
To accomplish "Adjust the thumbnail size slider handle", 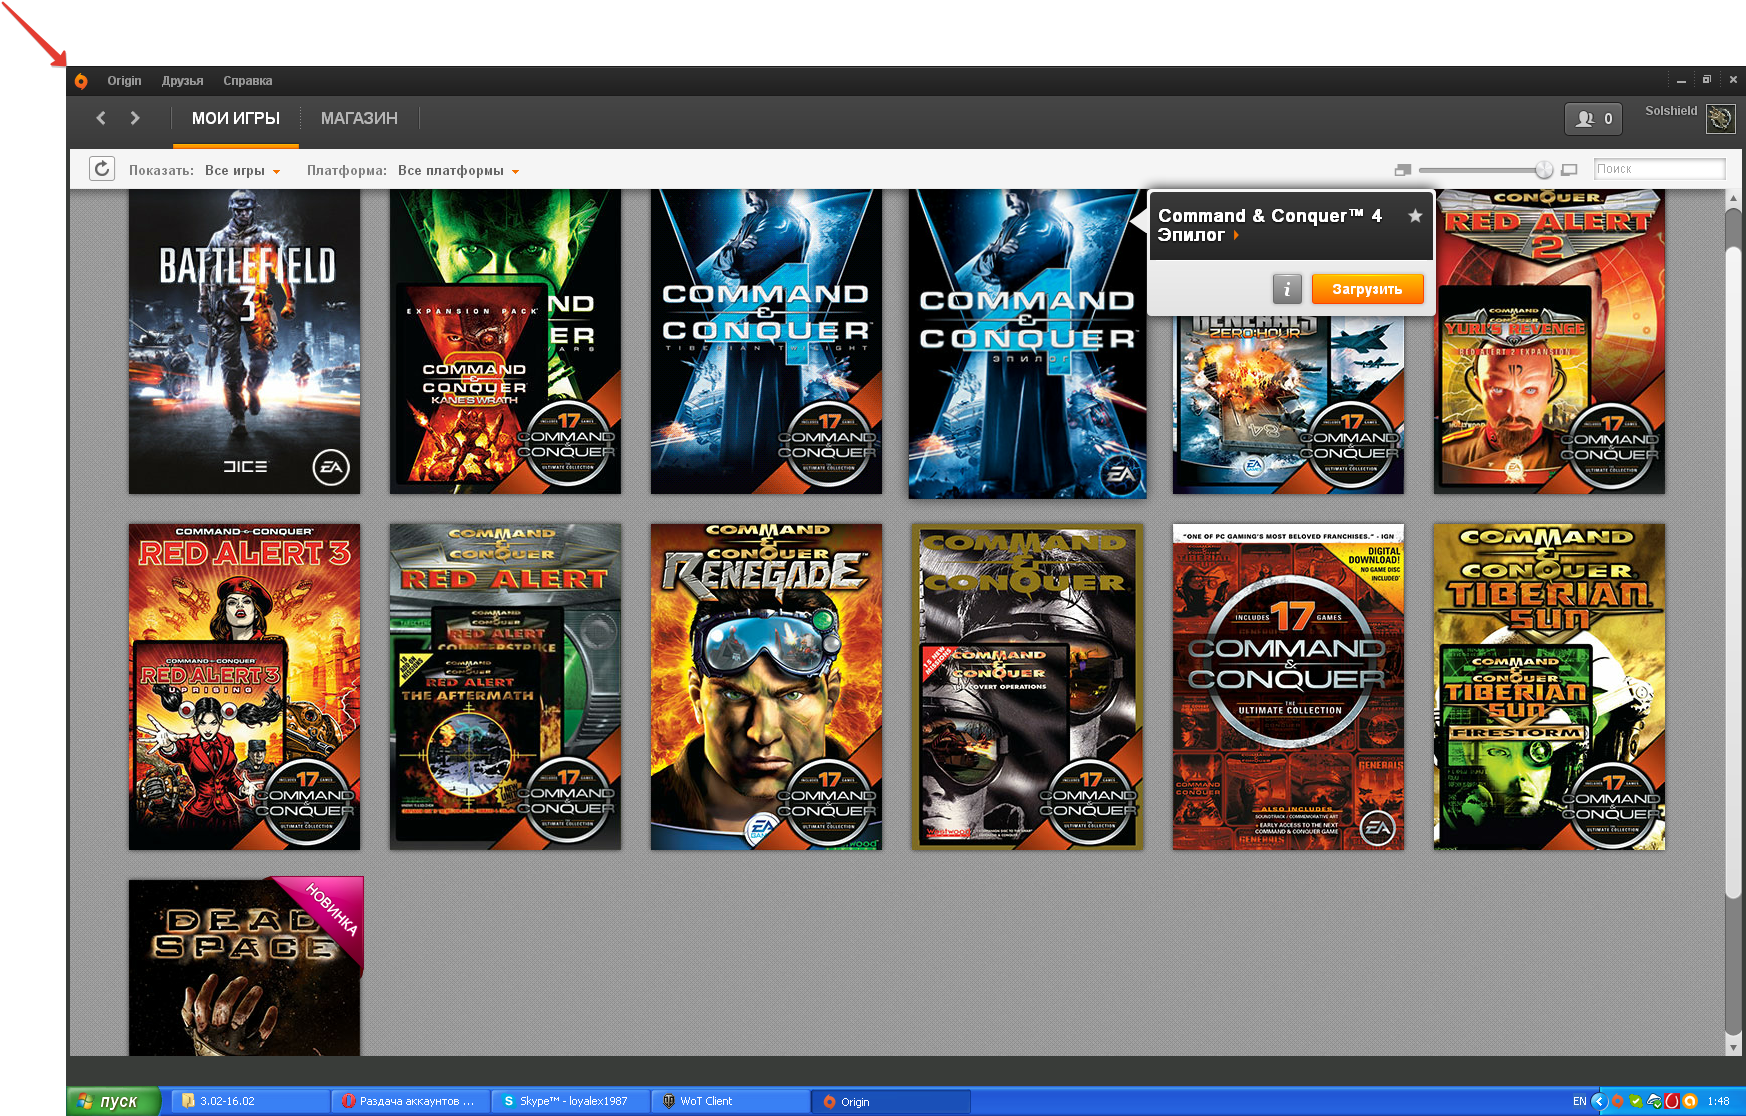I will (1544, 170).
